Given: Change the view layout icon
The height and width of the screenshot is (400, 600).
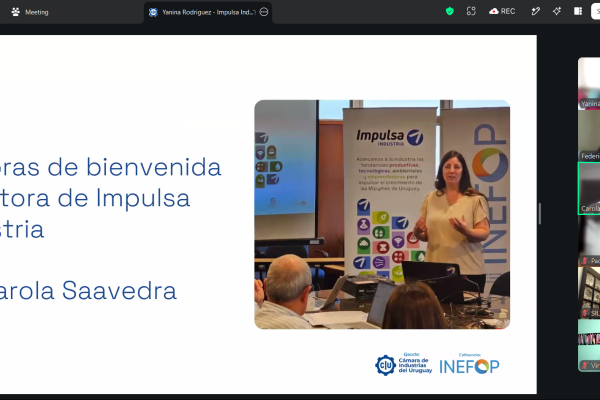Looking at the screenshot, I should (578, 11).
